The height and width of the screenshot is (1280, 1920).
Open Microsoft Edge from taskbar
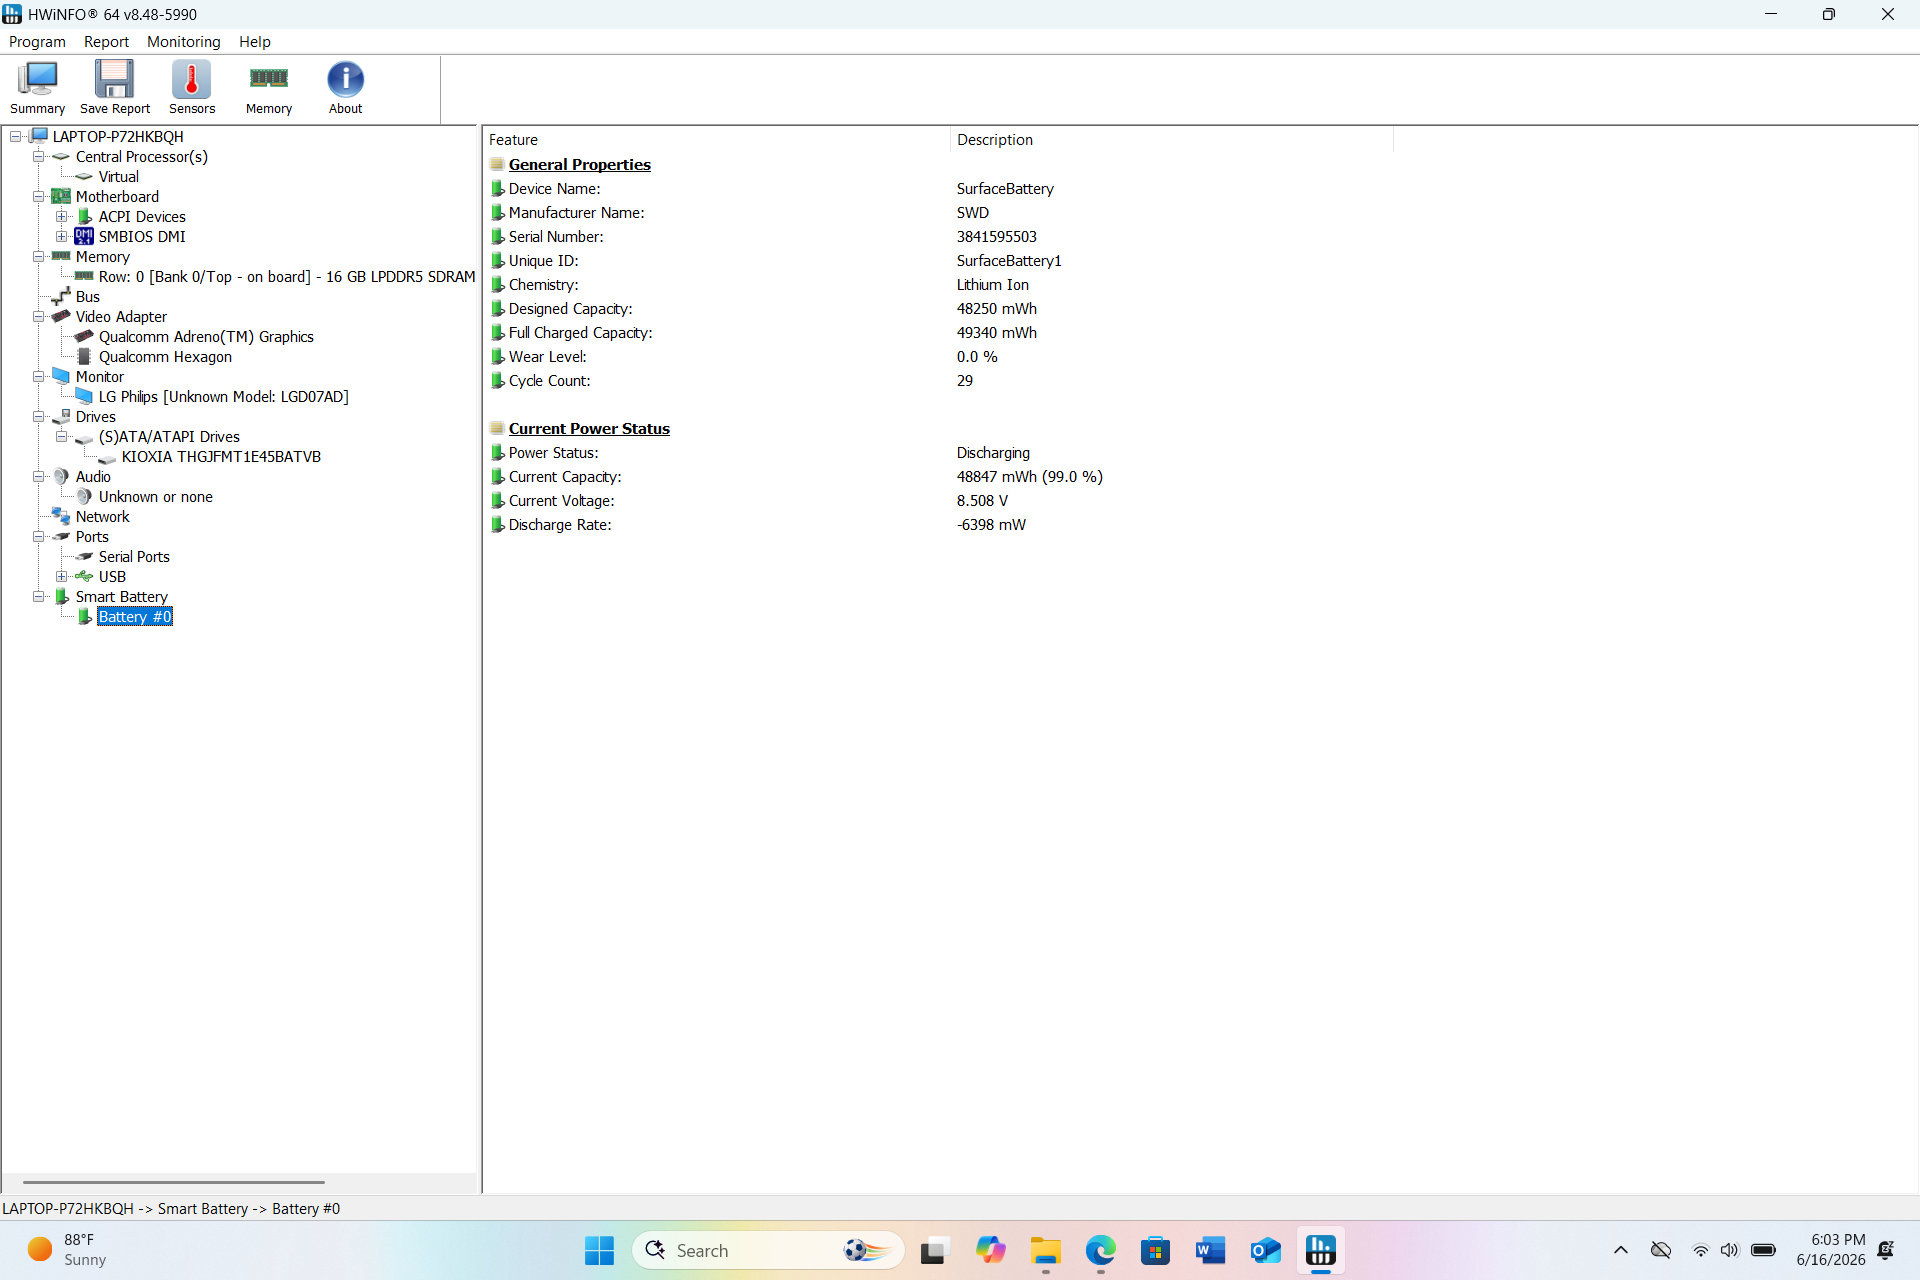pos(1101,1250)
